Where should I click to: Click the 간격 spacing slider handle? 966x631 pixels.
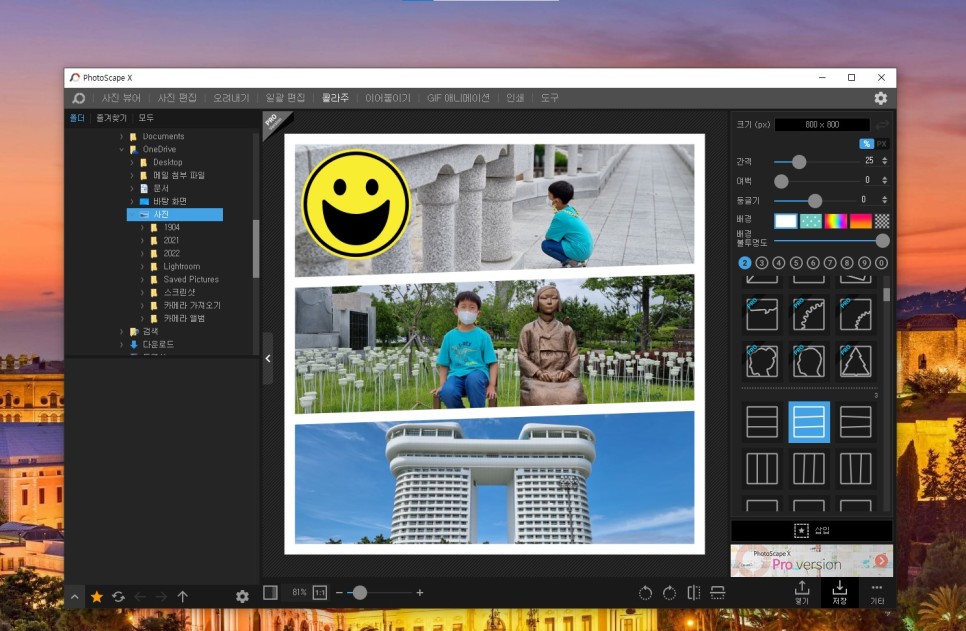(799, 161)
